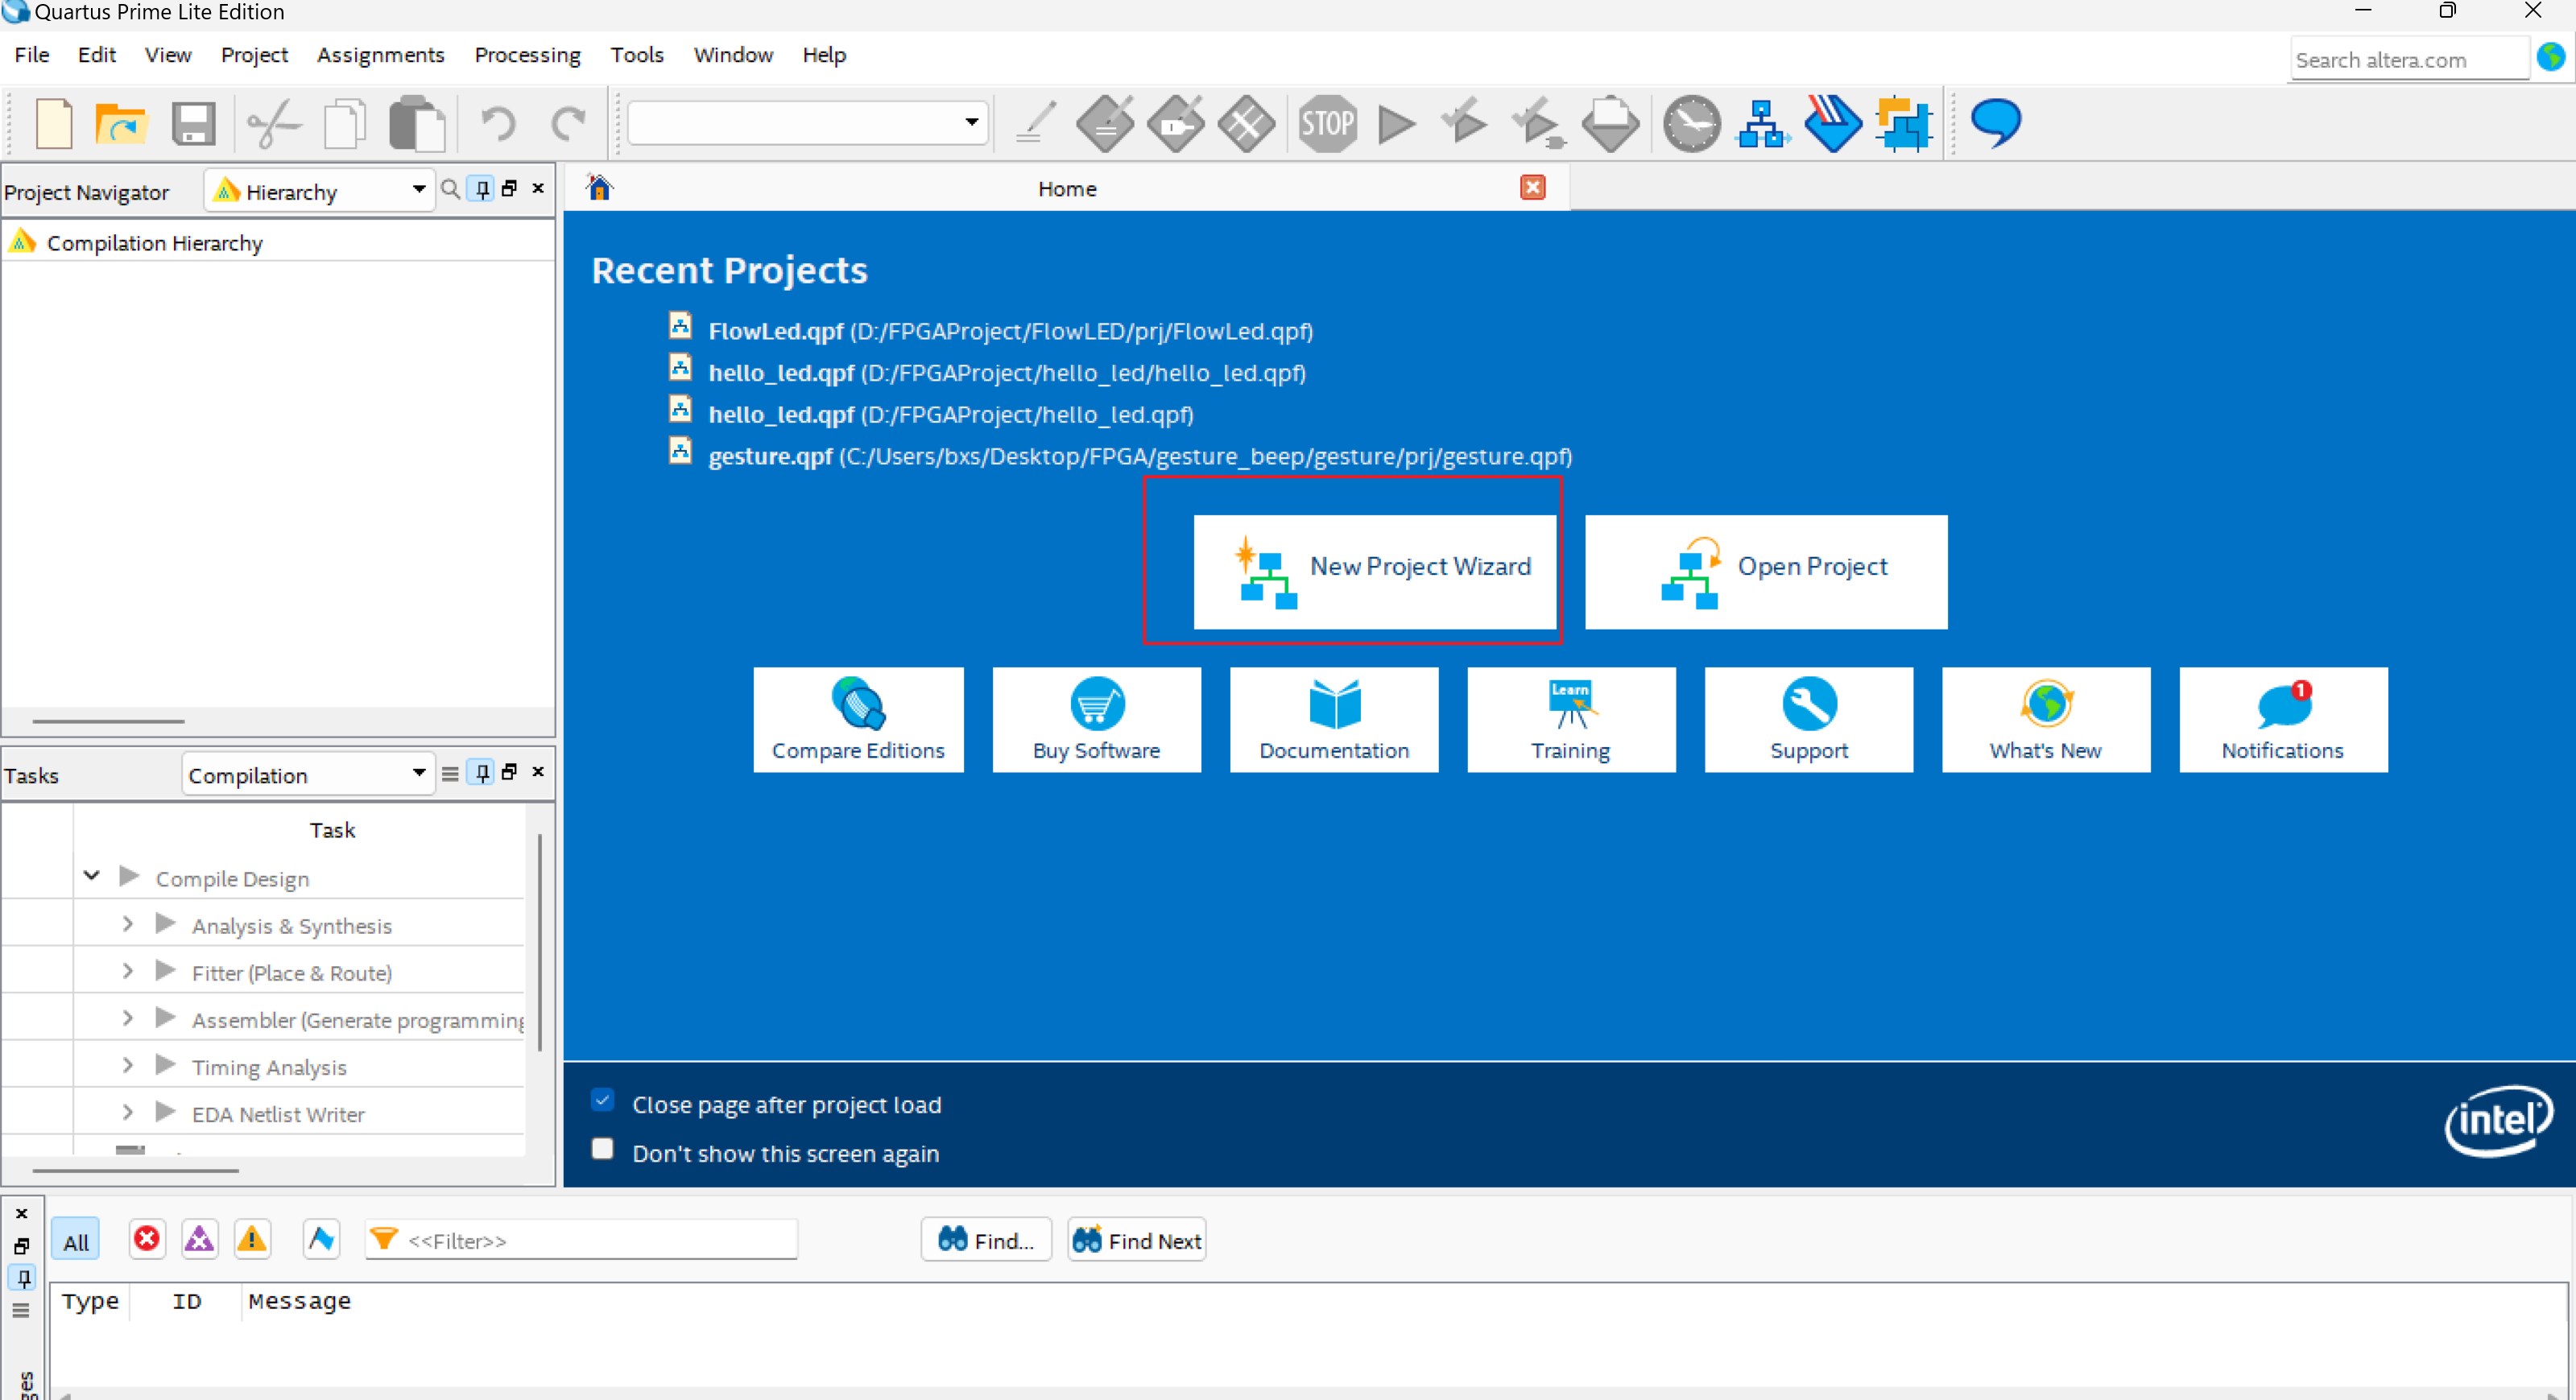Click the Save disk toolbar icon

193,124
